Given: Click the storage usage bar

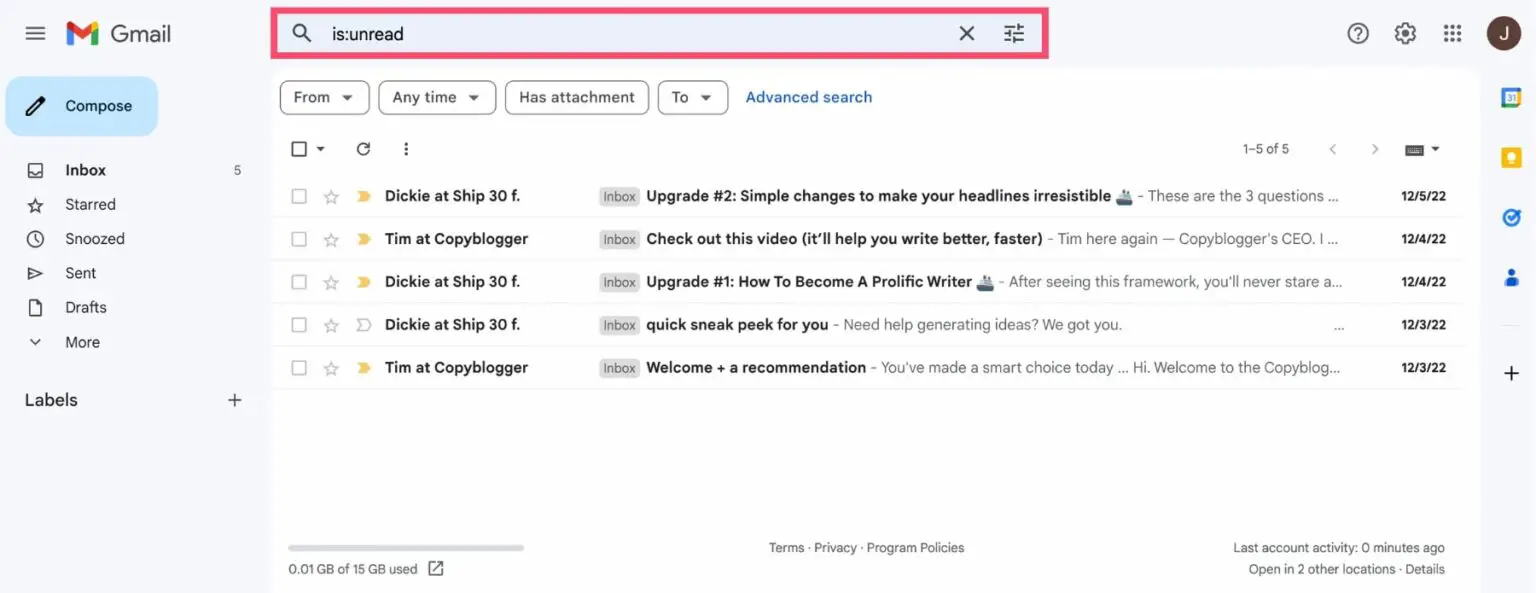Looking at the screenshot, I should coord(404,547).
